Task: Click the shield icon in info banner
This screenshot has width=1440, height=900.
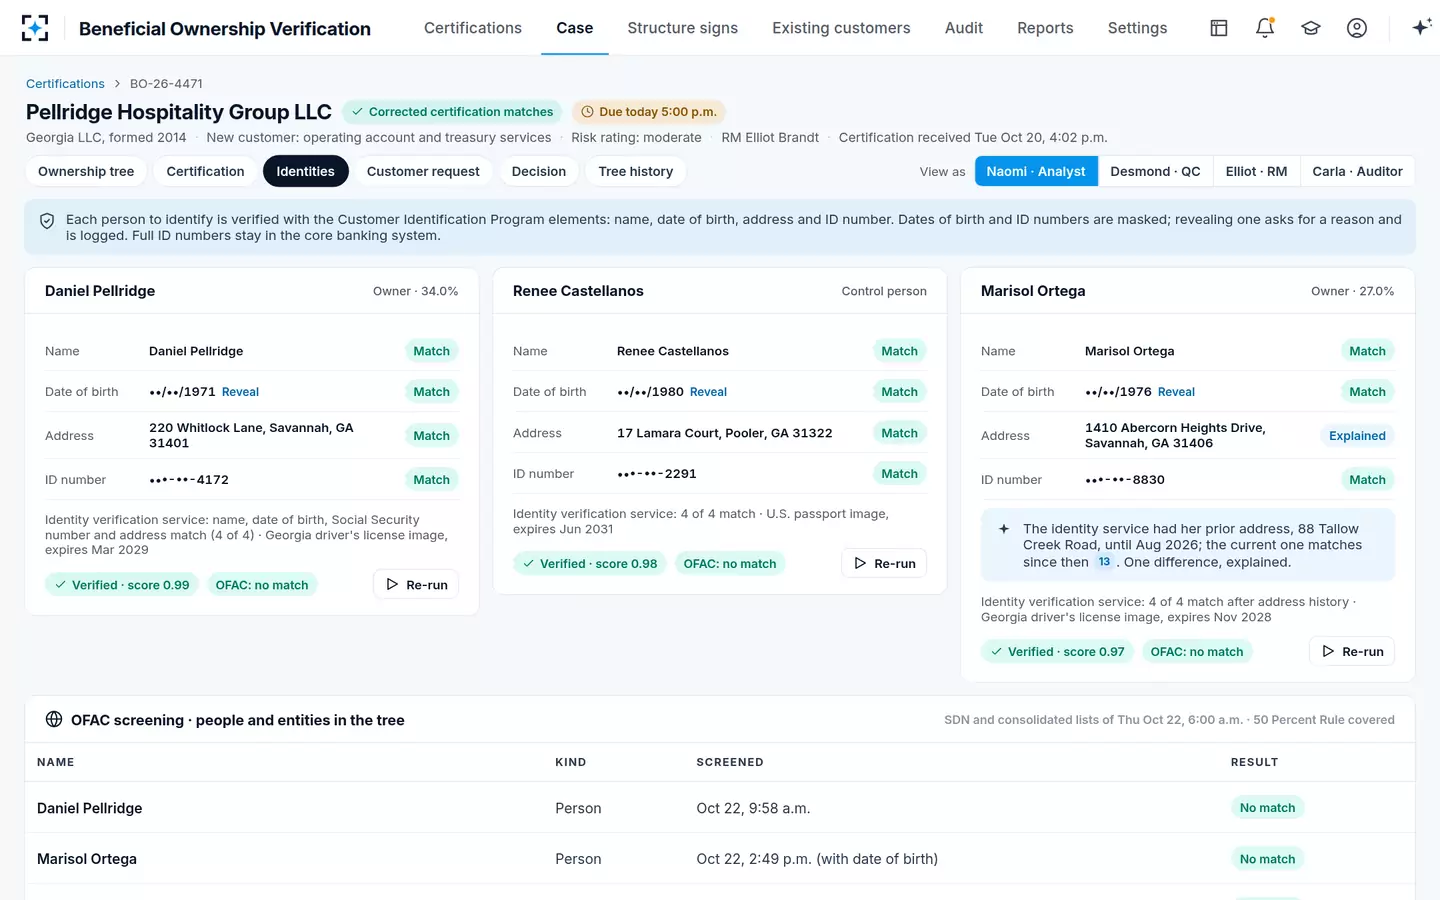Action: pos(47,221)
